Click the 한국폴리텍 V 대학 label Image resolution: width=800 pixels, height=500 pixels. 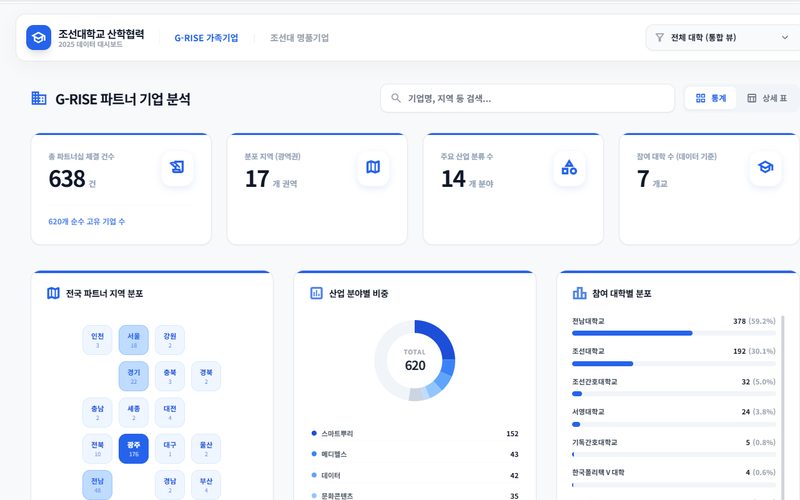click(x=598, y=472)
